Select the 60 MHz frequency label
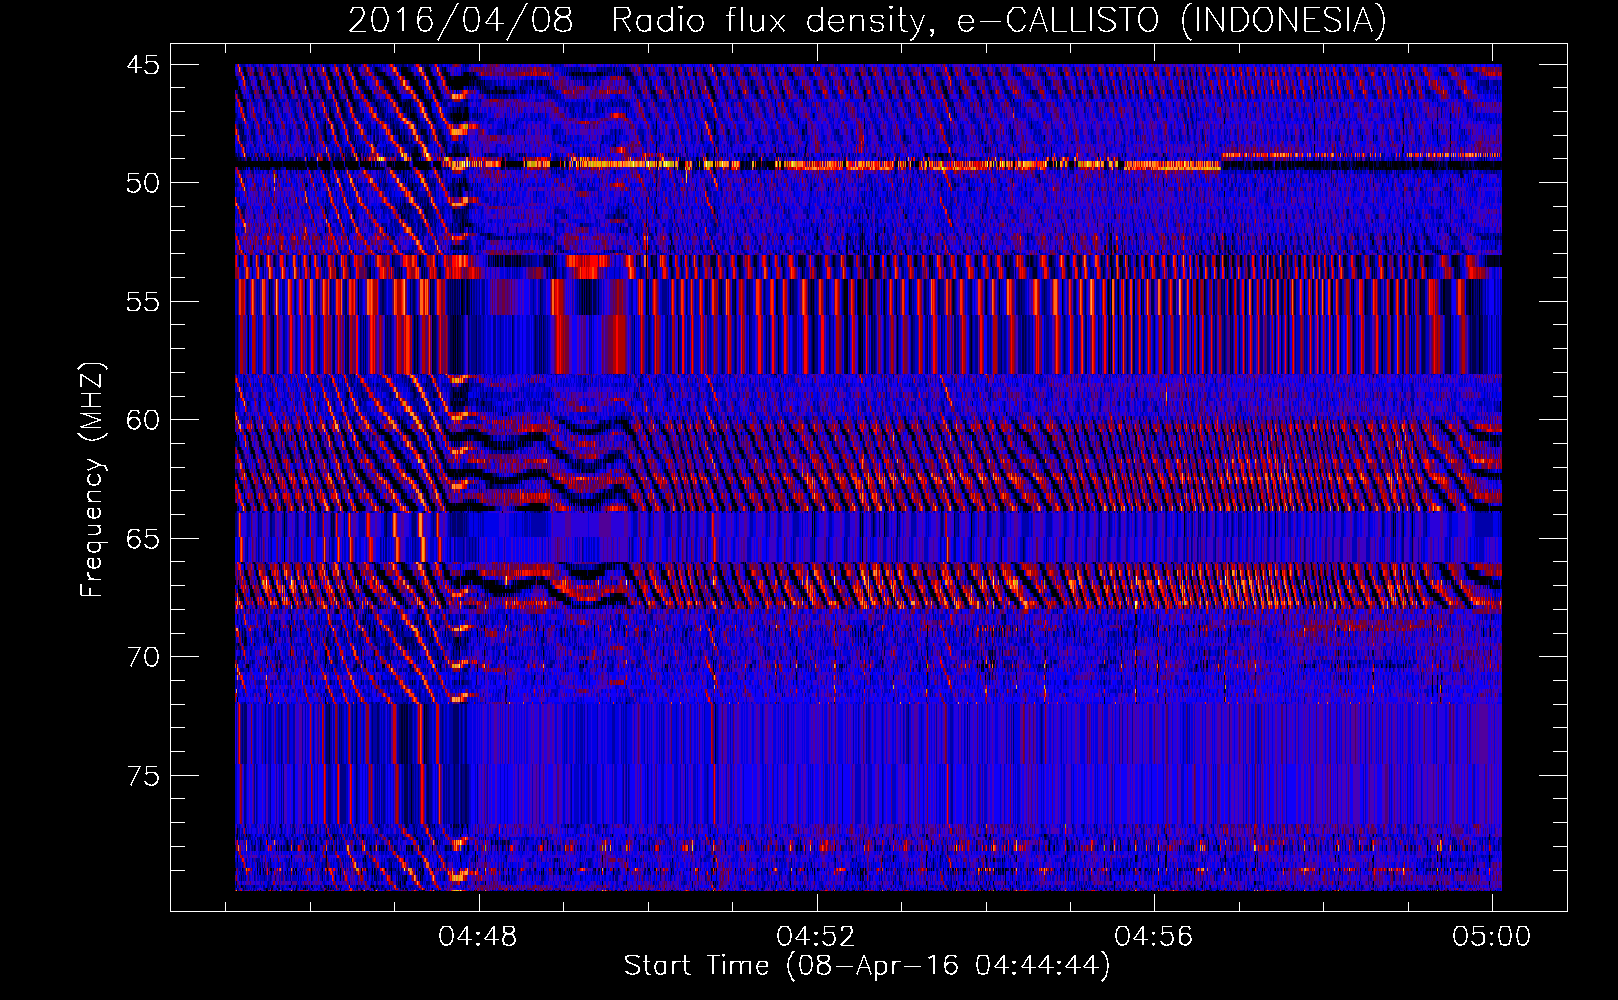Screen dimensions: 1618x1000 [x=142, y=420]
